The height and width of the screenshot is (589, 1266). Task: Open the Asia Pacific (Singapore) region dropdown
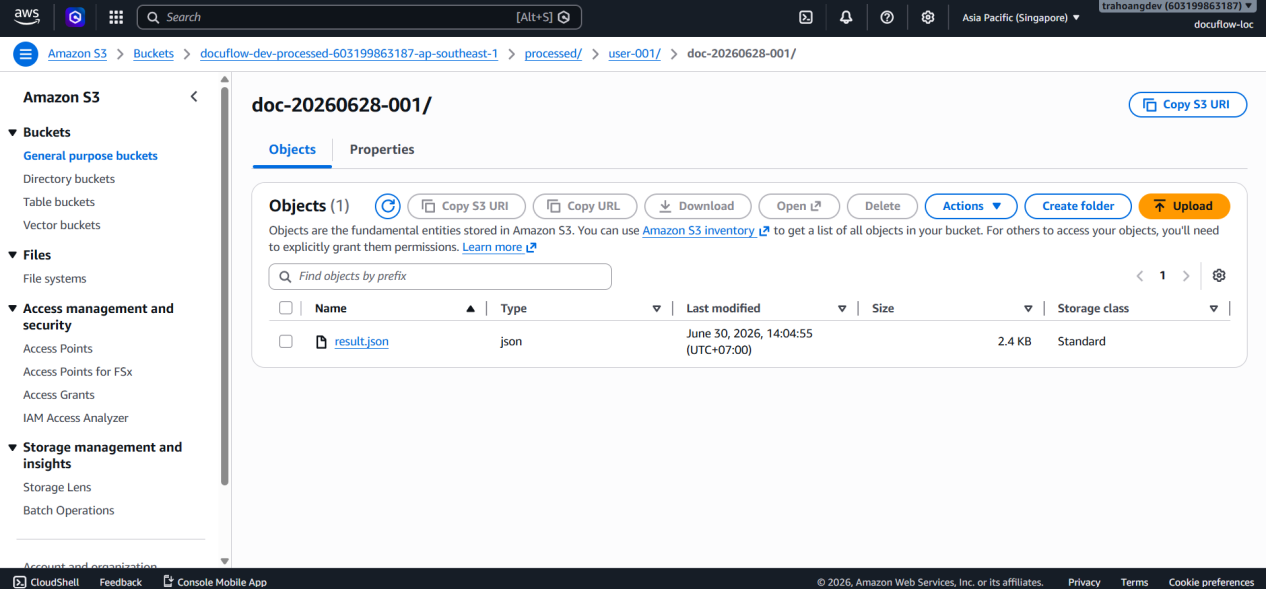pyautogui.click(x=1021, y=17)
